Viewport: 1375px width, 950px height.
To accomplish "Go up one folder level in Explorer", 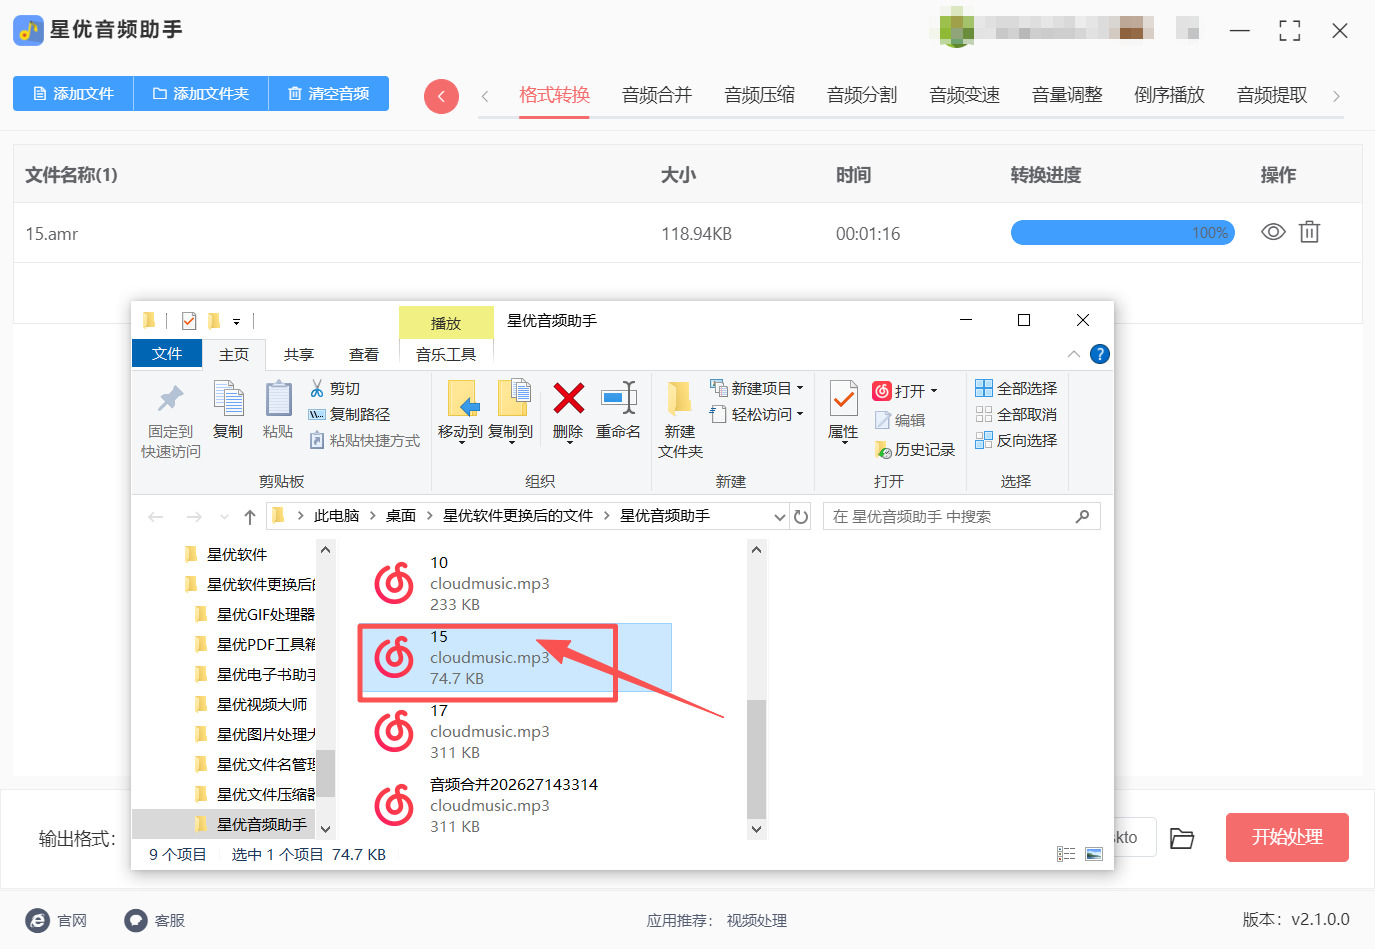I will 250,517.
